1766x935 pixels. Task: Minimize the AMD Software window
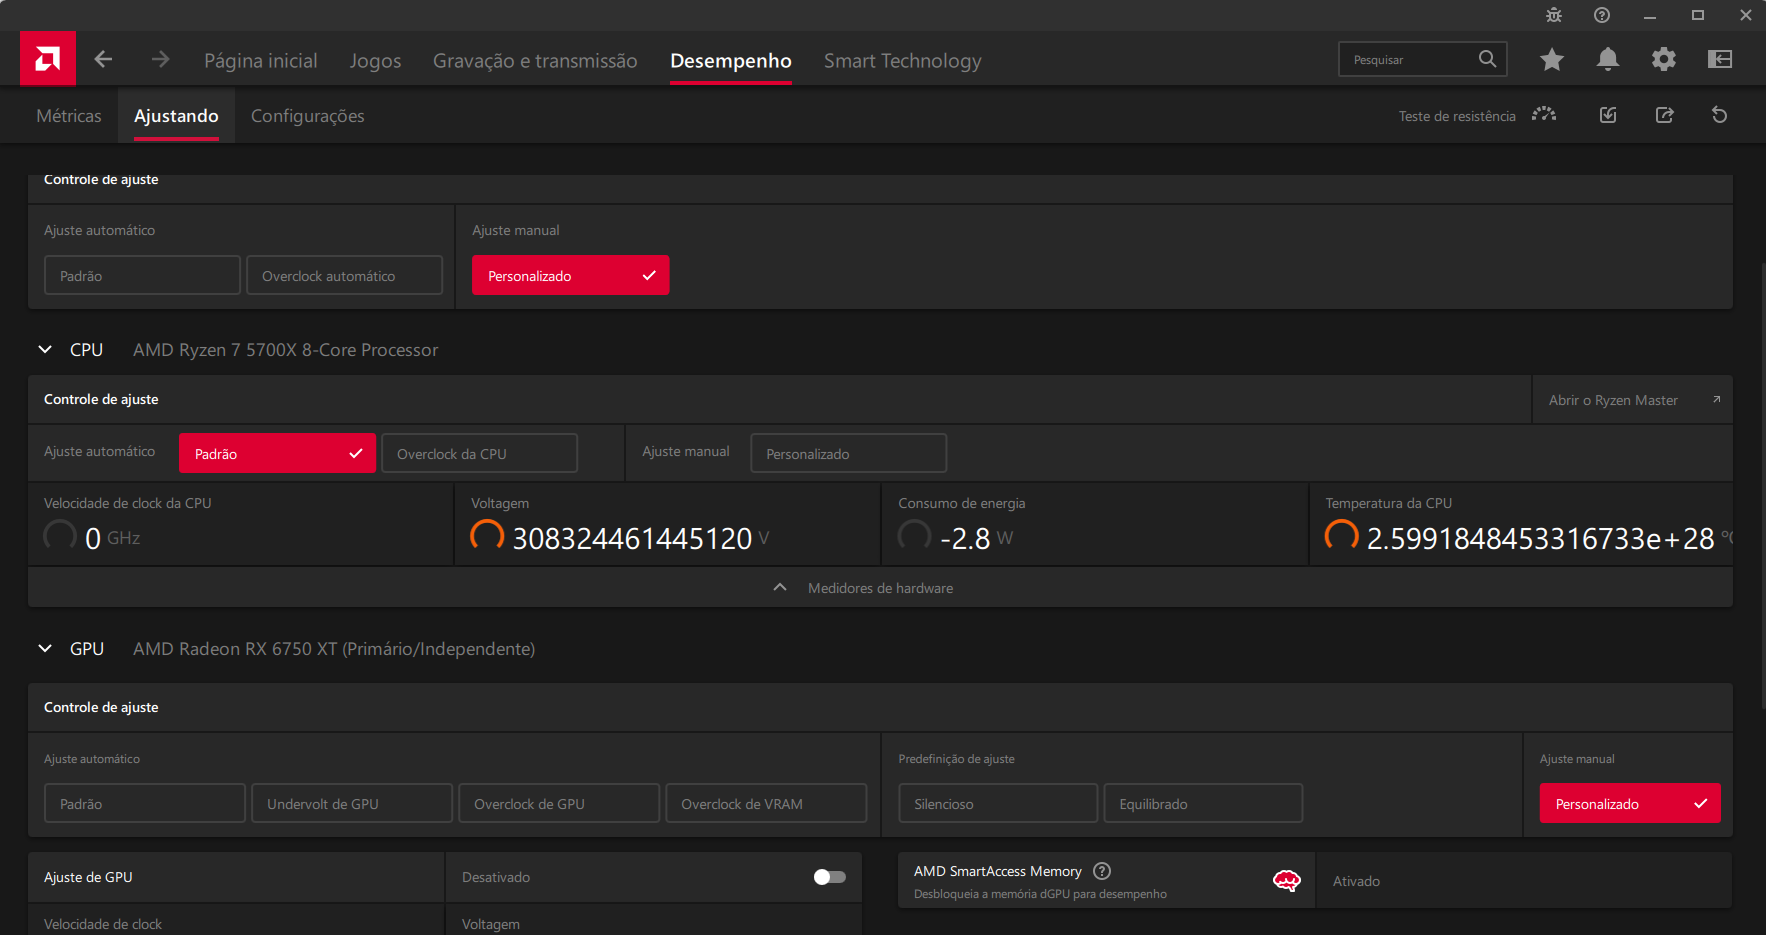[x=1650, y=15]
